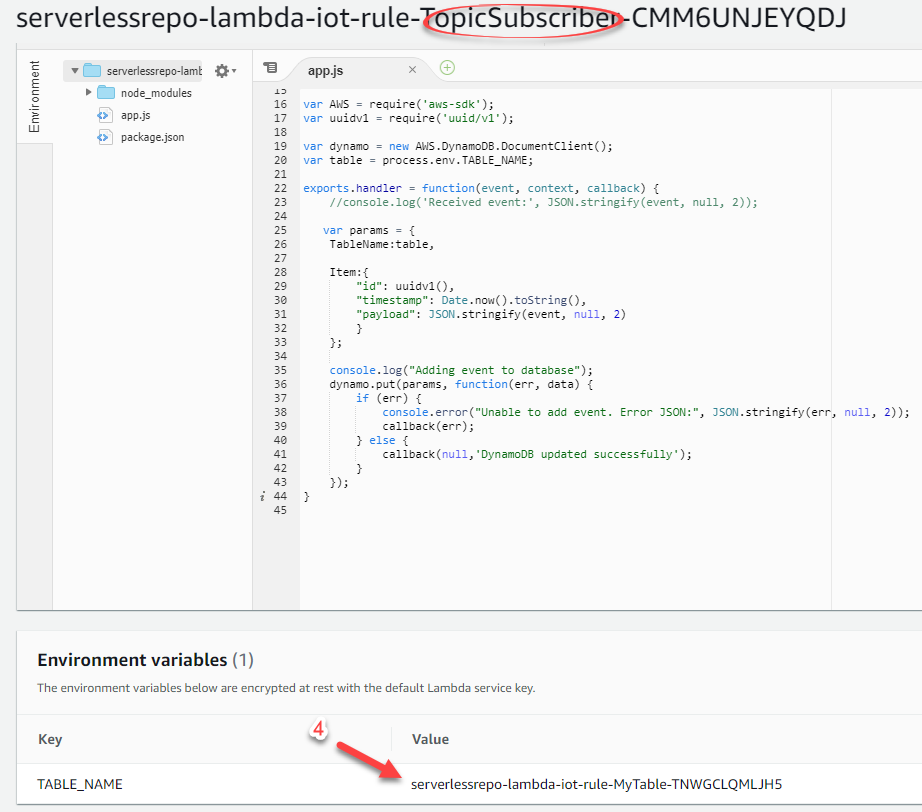Open the Environment side panel tab
This screenshot has height=812, width=922.
35,97
